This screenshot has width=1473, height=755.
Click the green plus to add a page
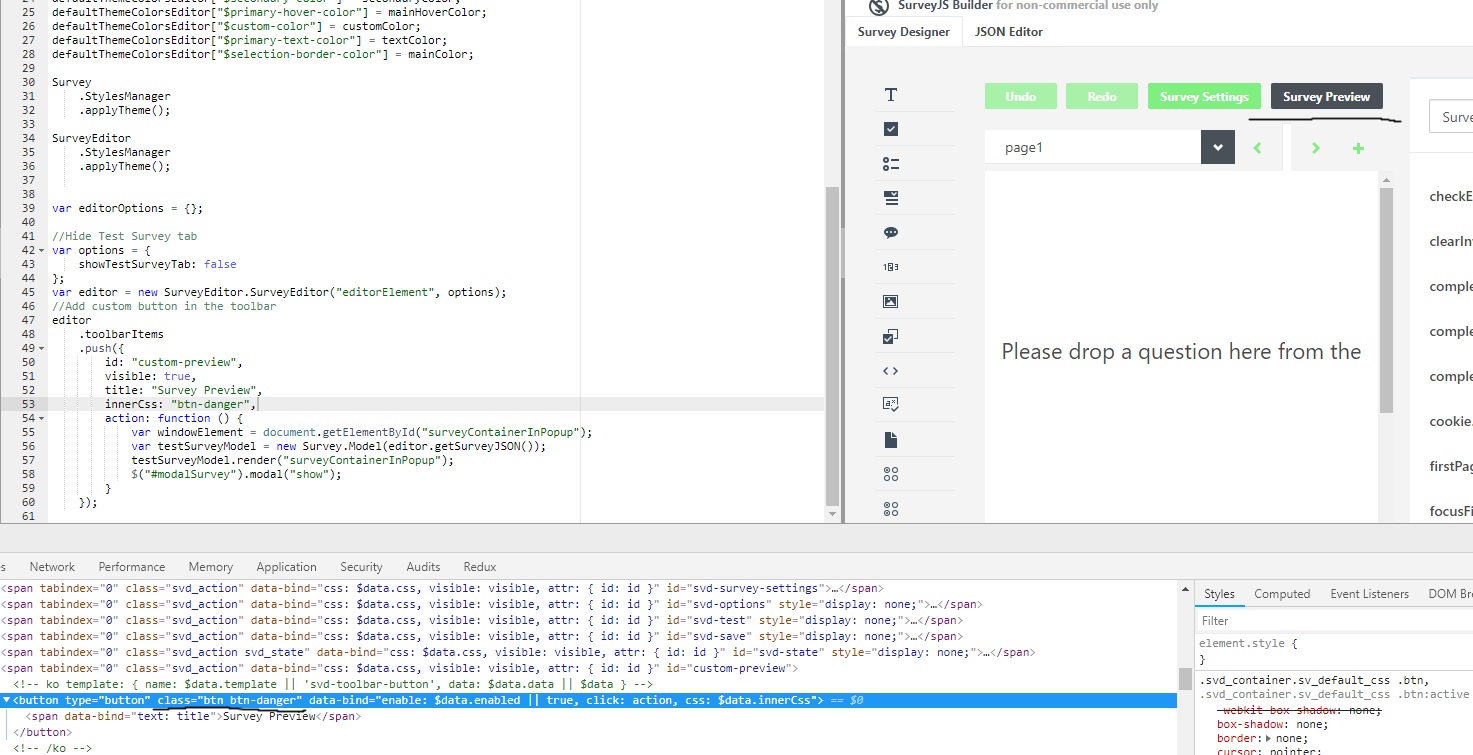[1358, 146]
